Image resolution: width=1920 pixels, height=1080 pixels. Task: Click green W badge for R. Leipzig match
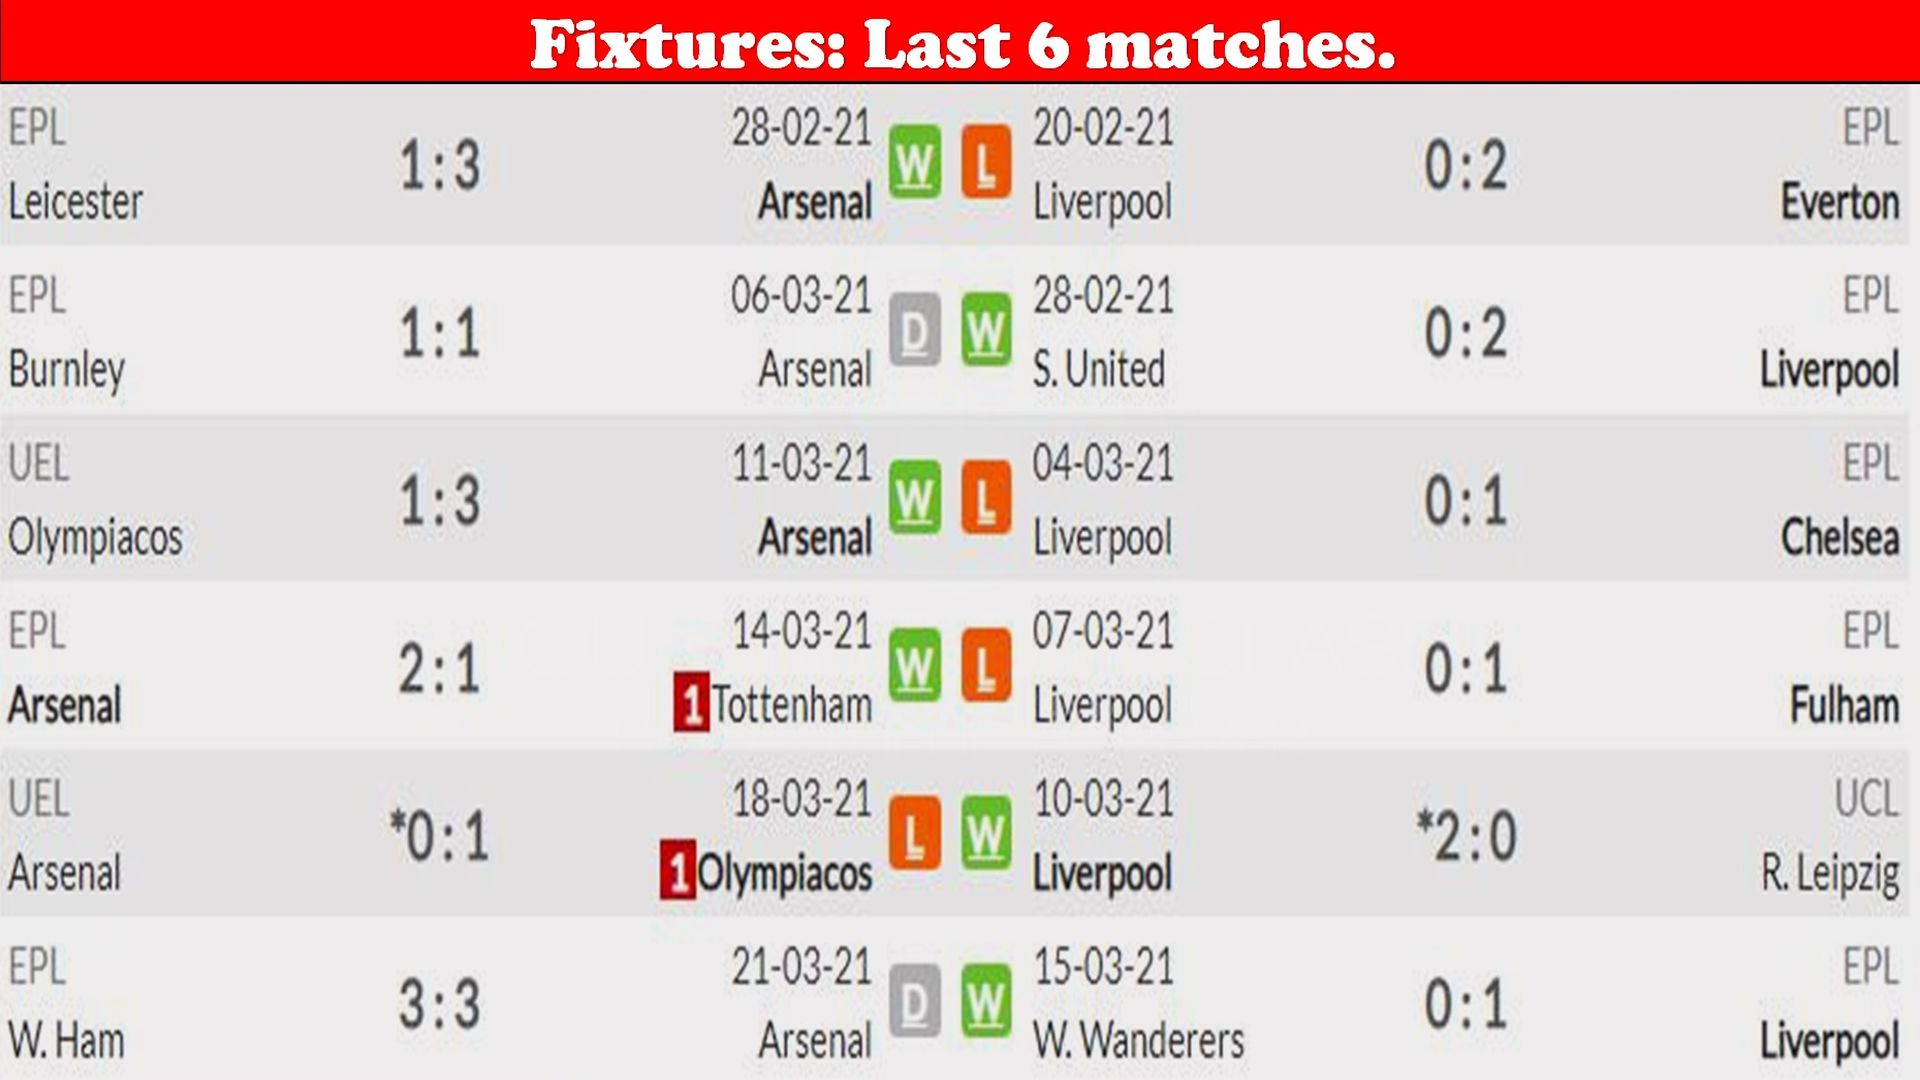986,834
